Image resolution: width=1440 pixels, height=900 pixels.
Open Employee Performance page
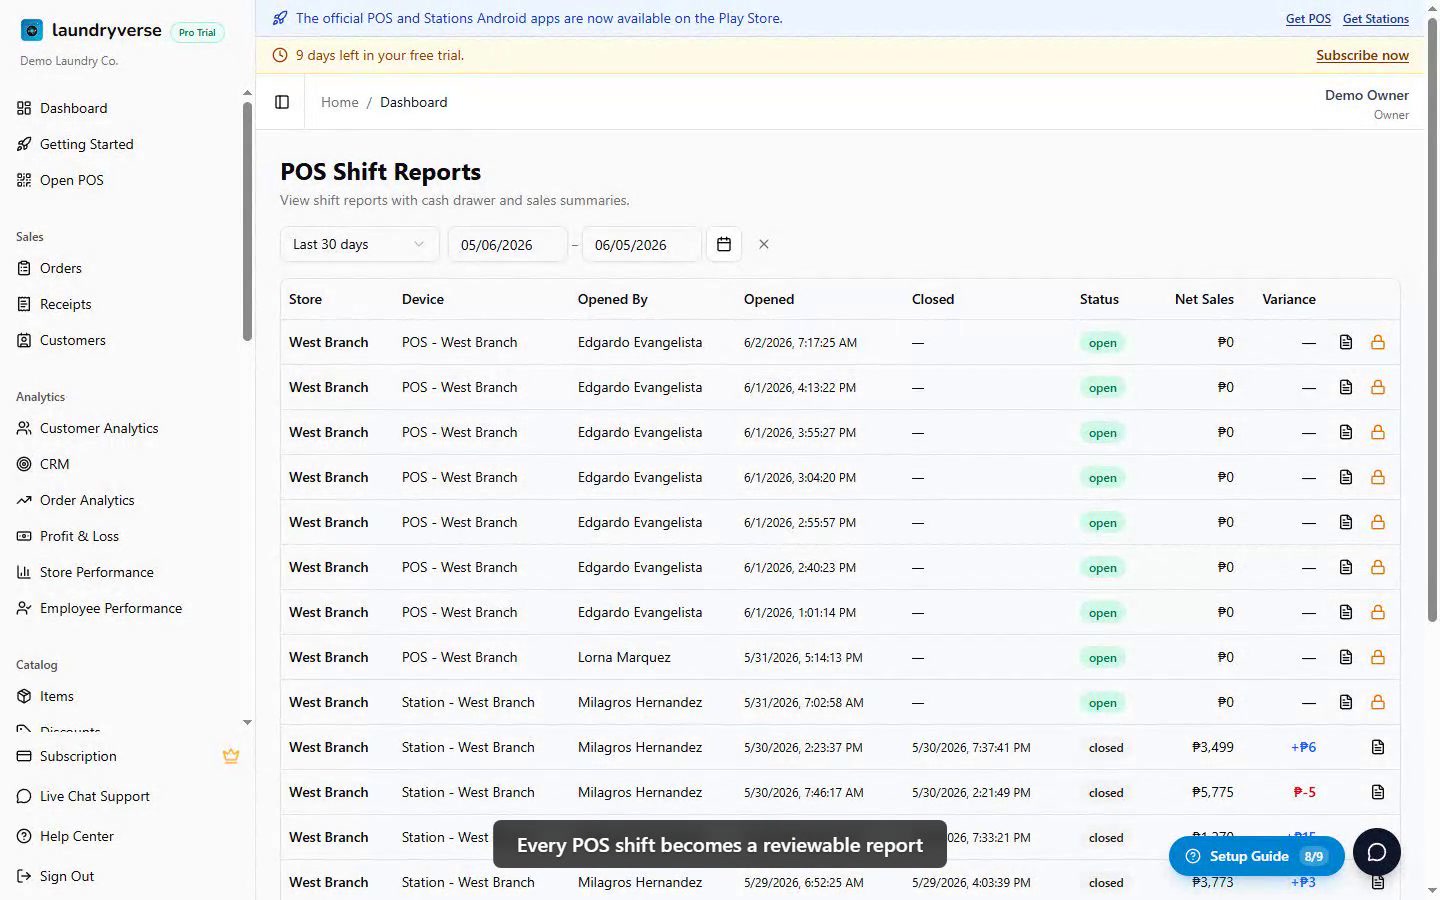99,608
